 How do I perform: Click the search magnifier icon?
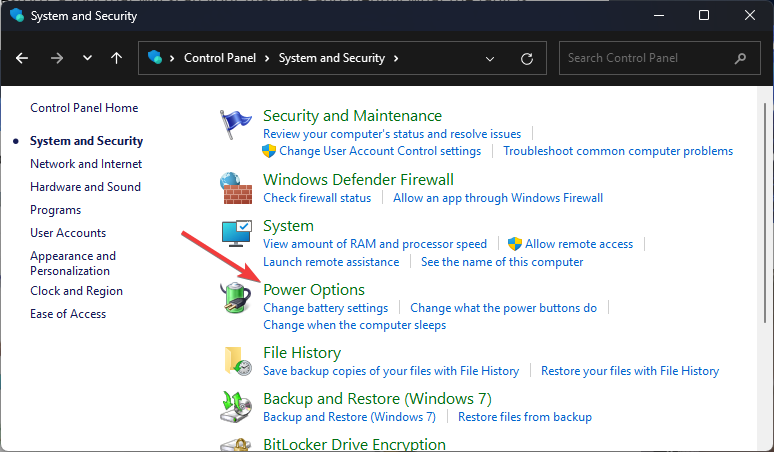[740, 58]
